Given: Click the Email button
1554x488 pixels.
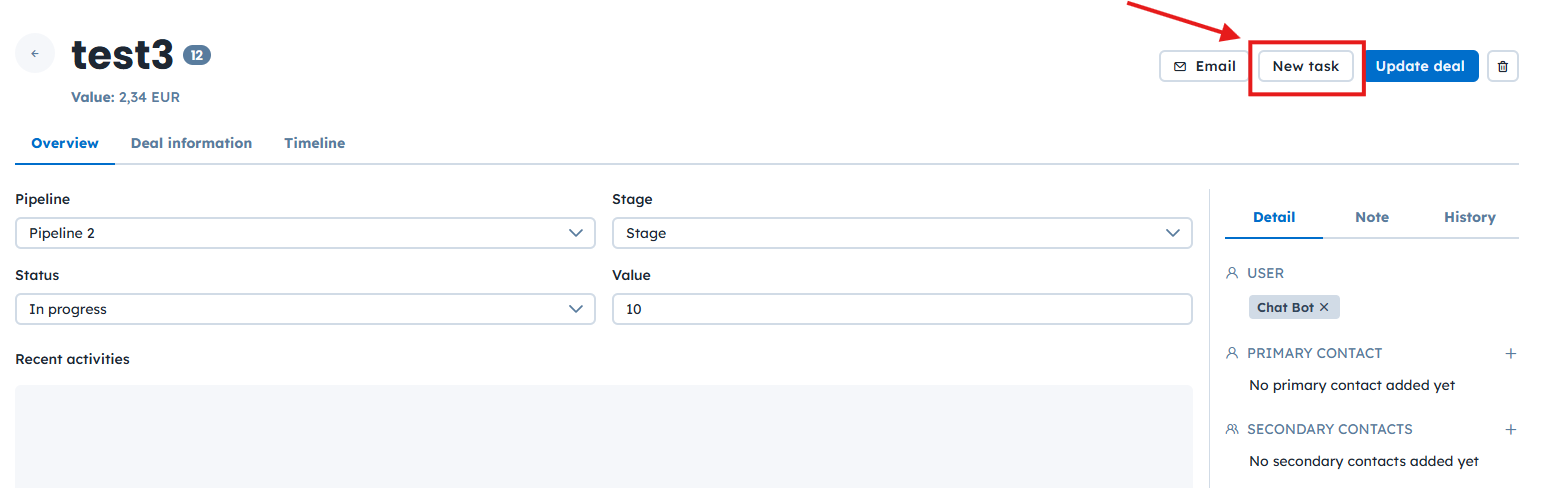Looking at the screenshot, I should coord(1204,67).
